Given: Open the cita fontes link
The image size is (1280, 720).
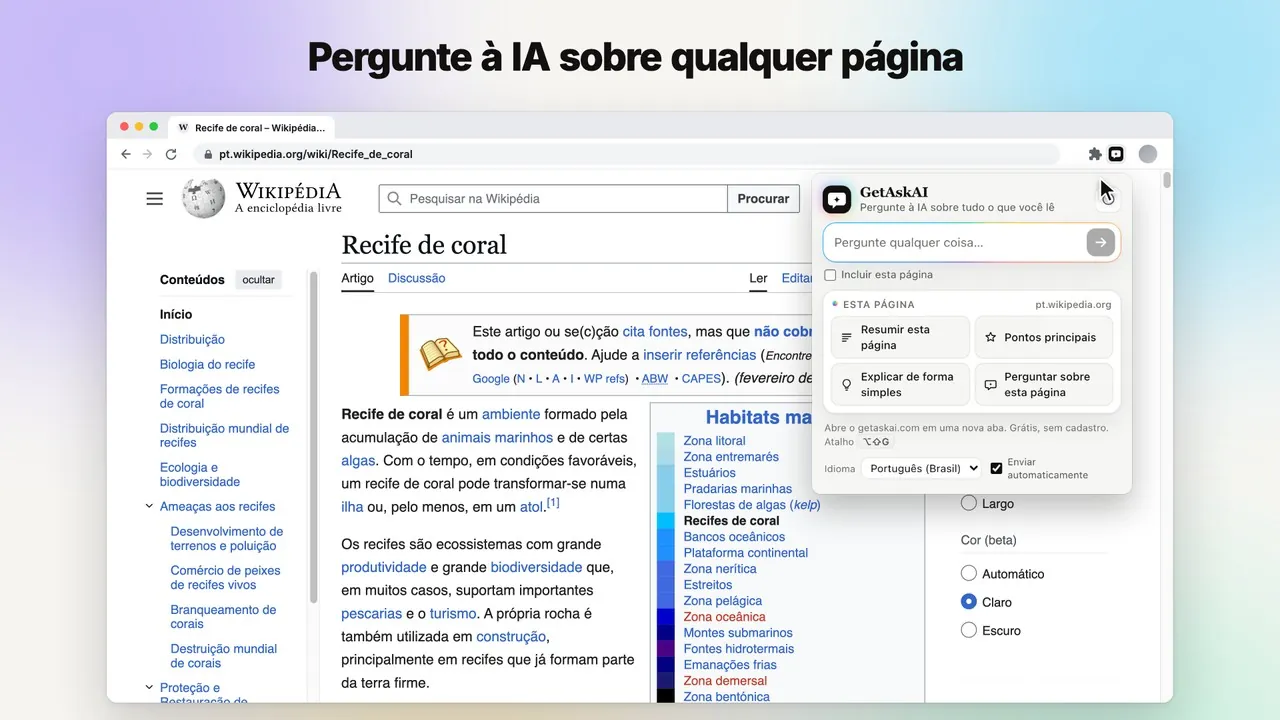Looking at the screenshot, I should point(655,332).
